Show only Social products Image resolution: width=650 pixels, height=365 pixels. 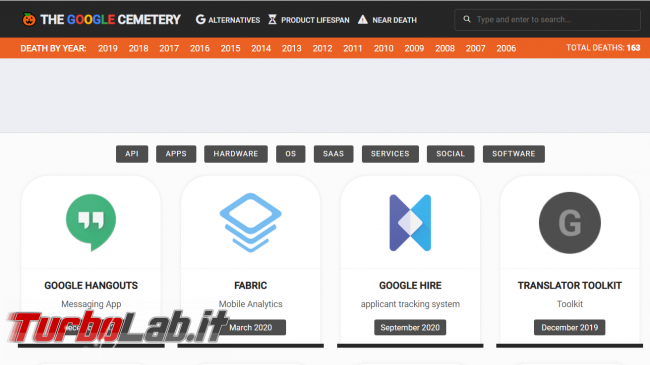450,154
